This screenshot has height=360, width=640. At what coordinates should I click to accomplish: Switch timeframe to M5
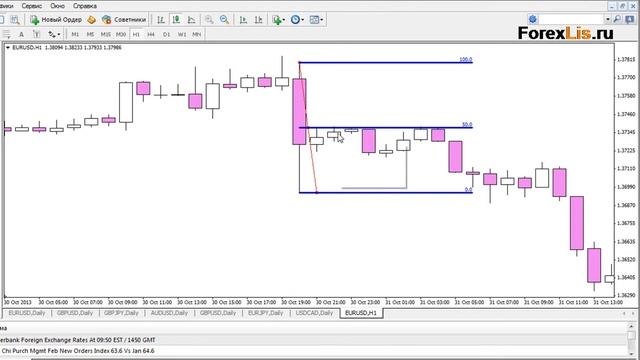90,35
